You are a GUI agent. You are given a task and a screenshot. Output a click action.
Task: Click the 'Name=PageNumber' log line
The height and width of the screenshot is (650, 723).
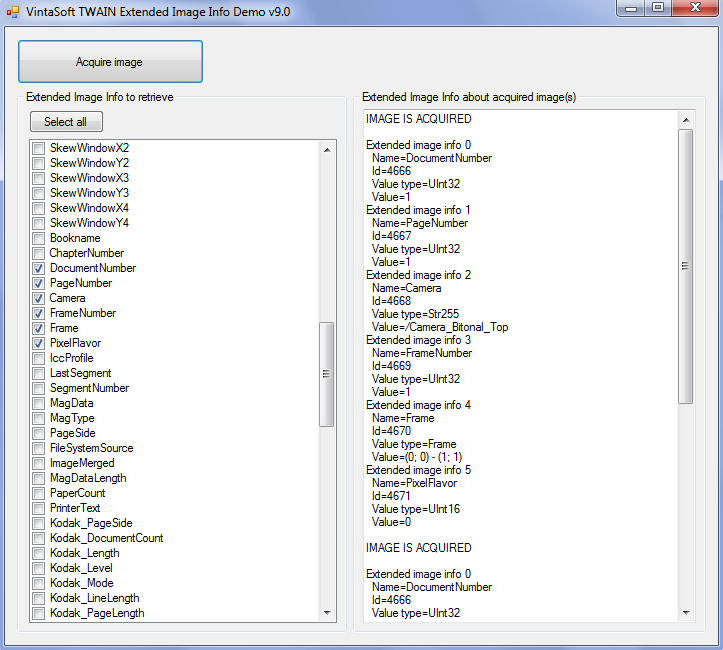tap(420, 223)
